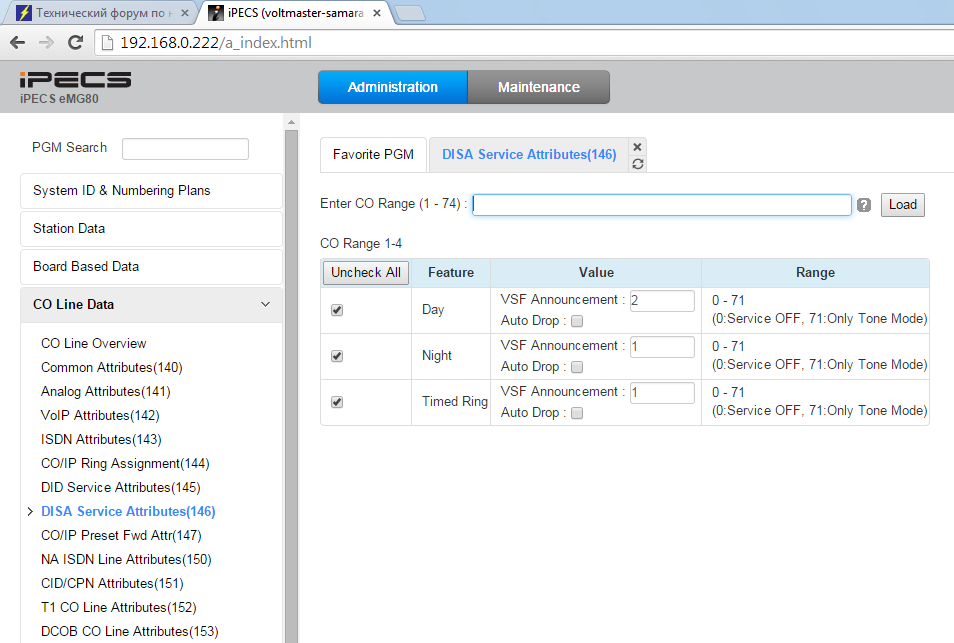Click the help question mark icon
The image size is (954, 643).
(864, 205)
